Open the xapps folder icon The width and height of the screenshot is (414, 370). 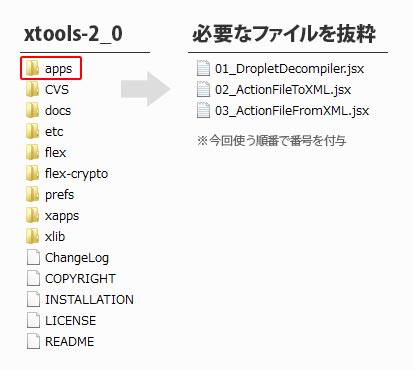pos(33,215)
